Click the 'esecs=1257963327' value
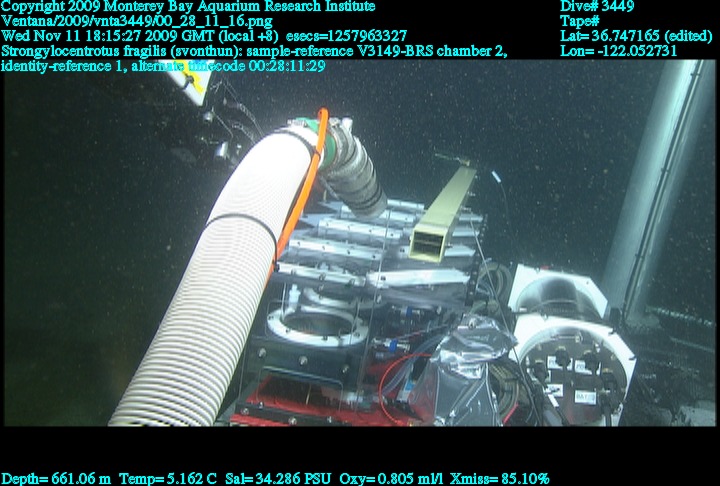 [347, 36]
